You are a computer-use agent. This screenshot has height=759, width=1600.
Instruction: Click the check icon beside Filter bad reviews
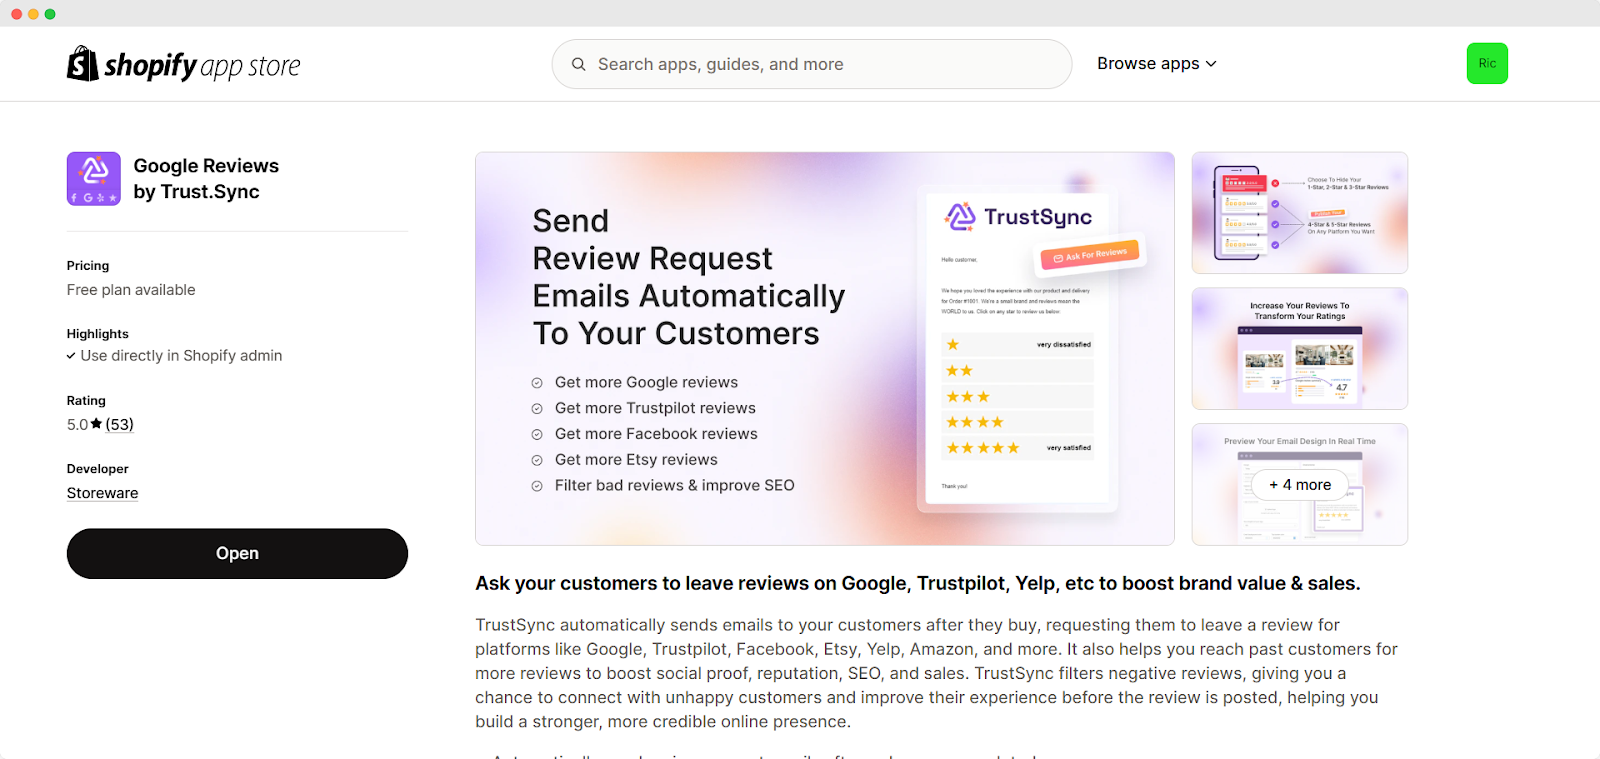[x=537, y=486]
